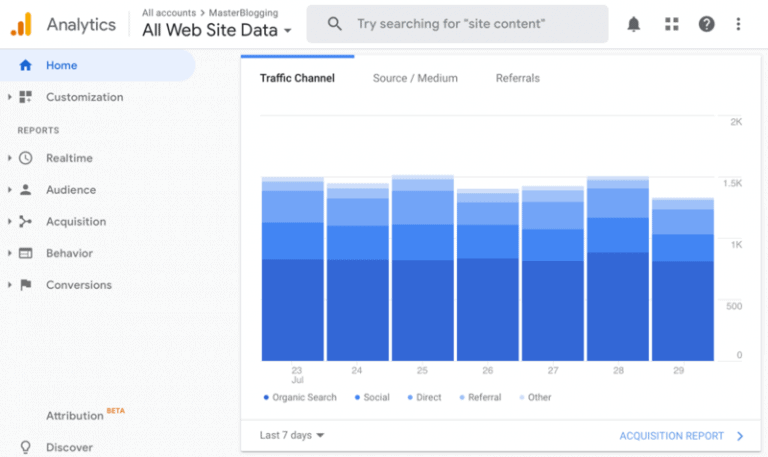
Task: Click the 1.5K axis label
Action: pos(732,183)
